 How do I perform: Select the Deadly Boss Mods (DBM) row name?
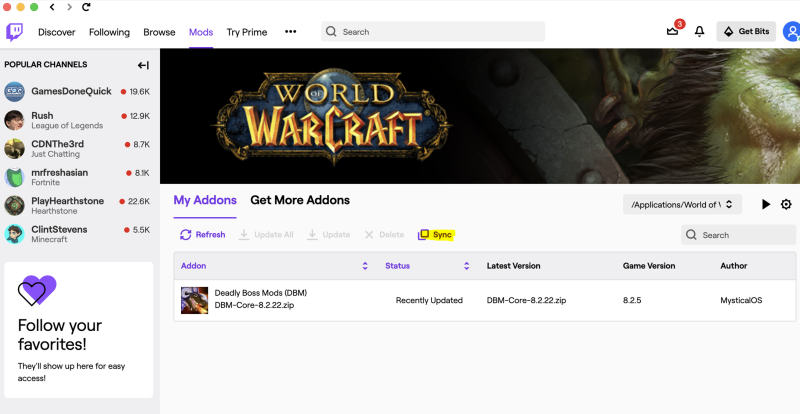point(261,293)
